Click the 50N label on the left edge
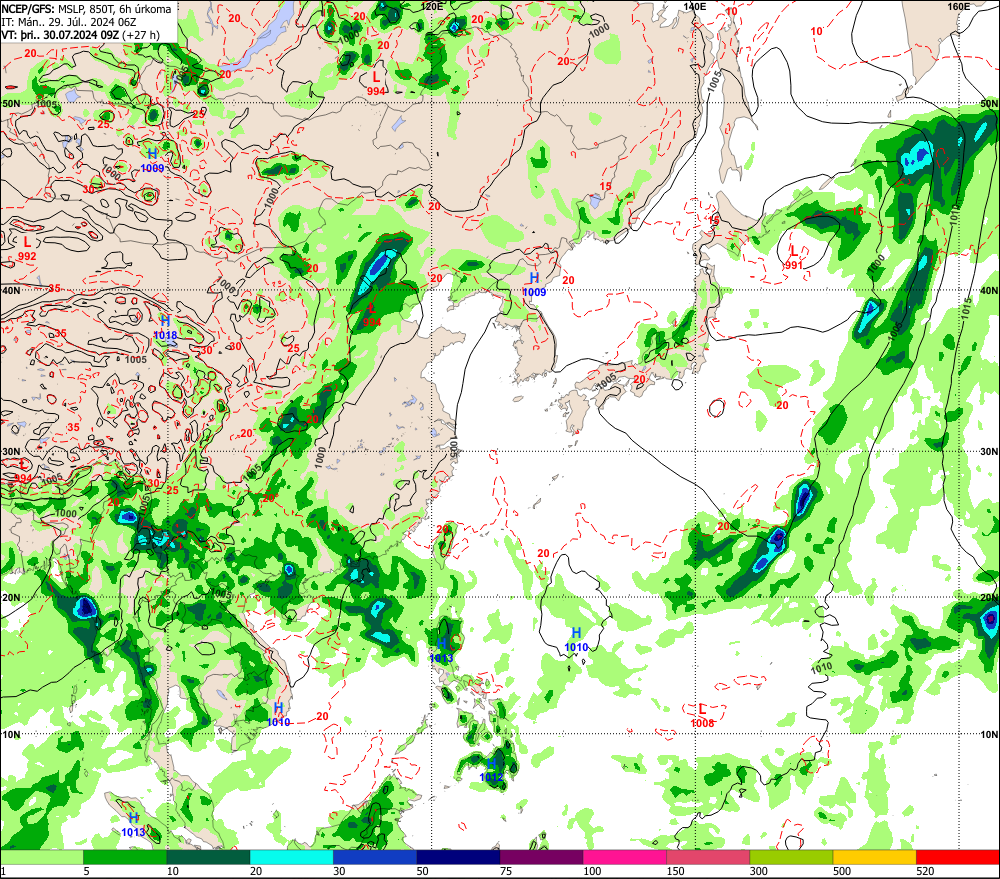The height and width of the screenshot is (879, 1000). tap(11, 103)
